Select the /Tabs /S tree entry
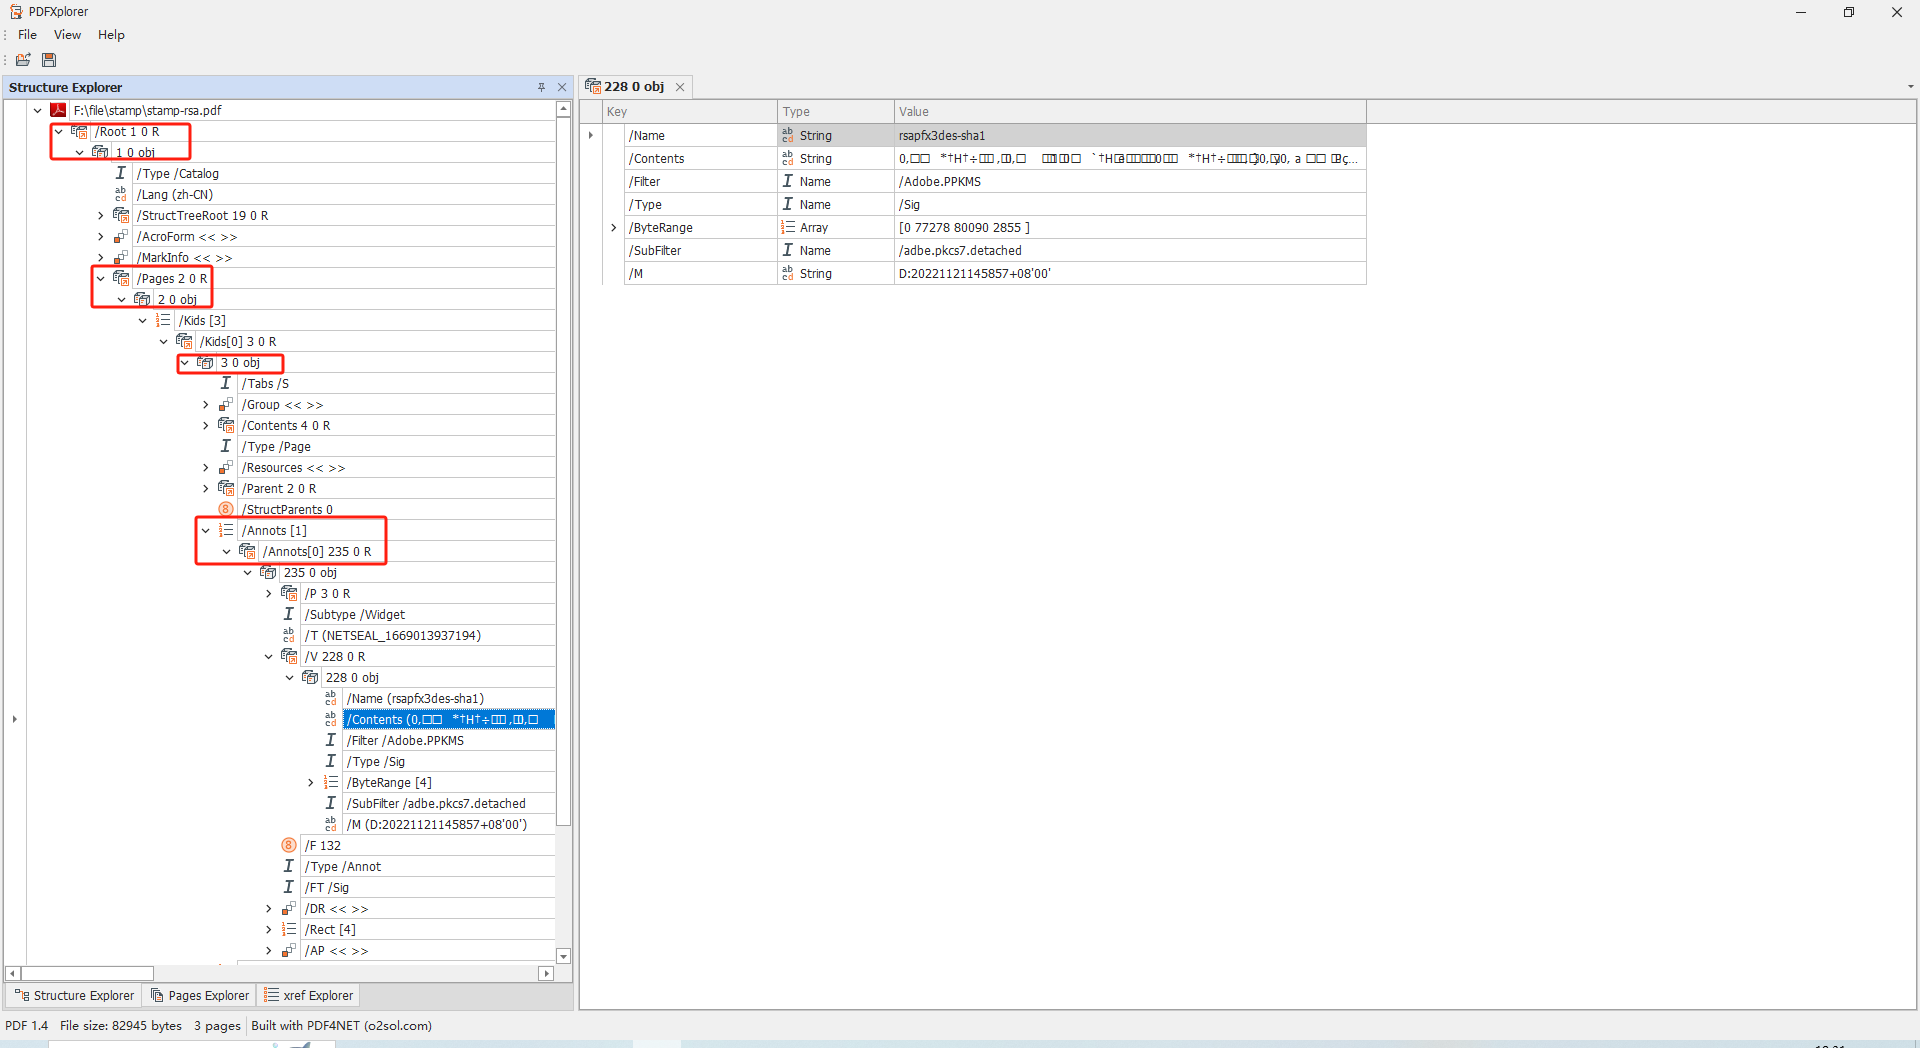 click(x=265, y=383)
